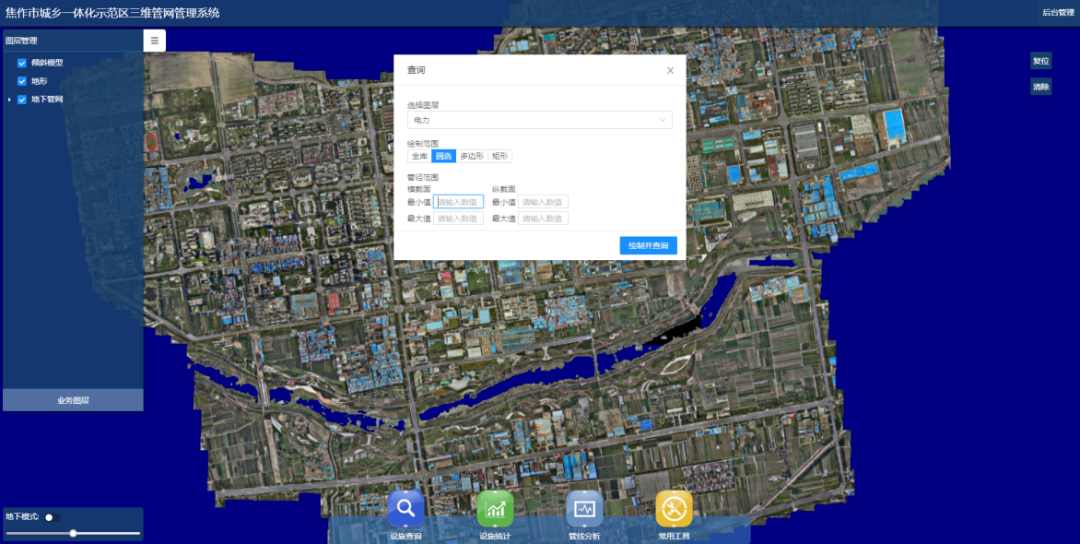Image resolution: width=1080 pixels, height=544 pixels.
Task: Expand the 地下管网 tree node arrow
Action: coord(10,99)
